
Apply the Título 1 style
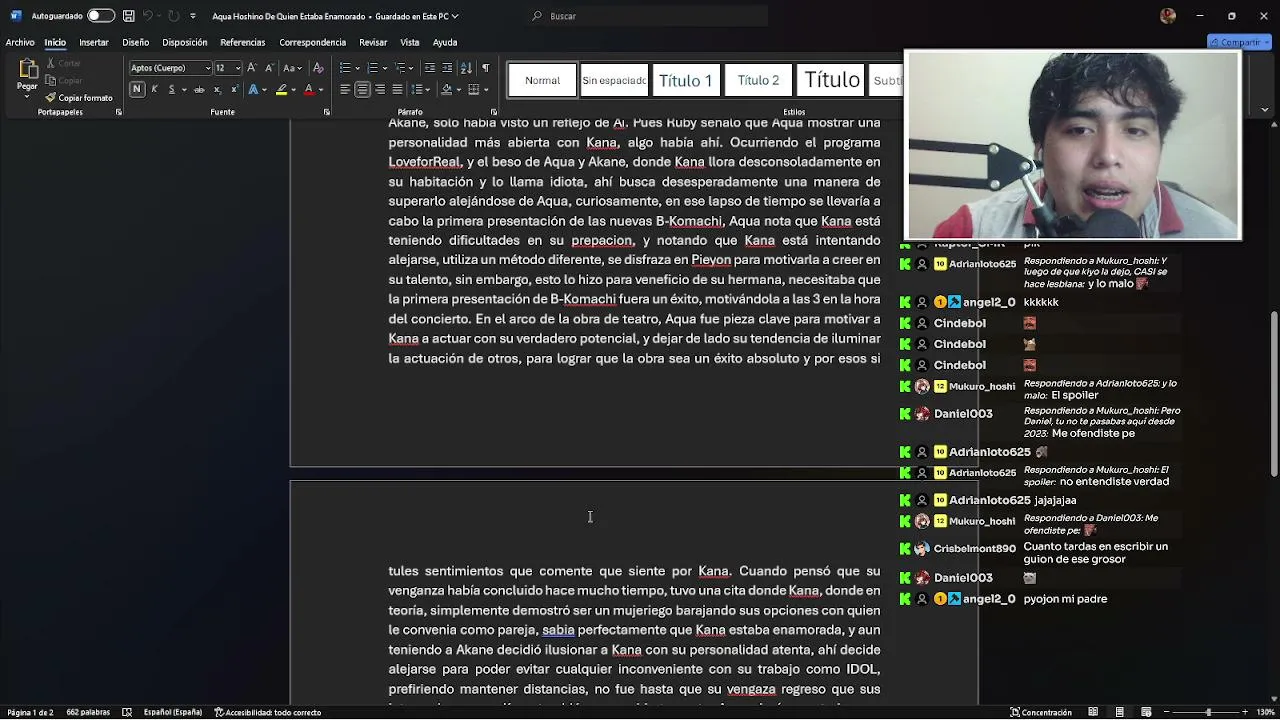[x=686, y=80]
